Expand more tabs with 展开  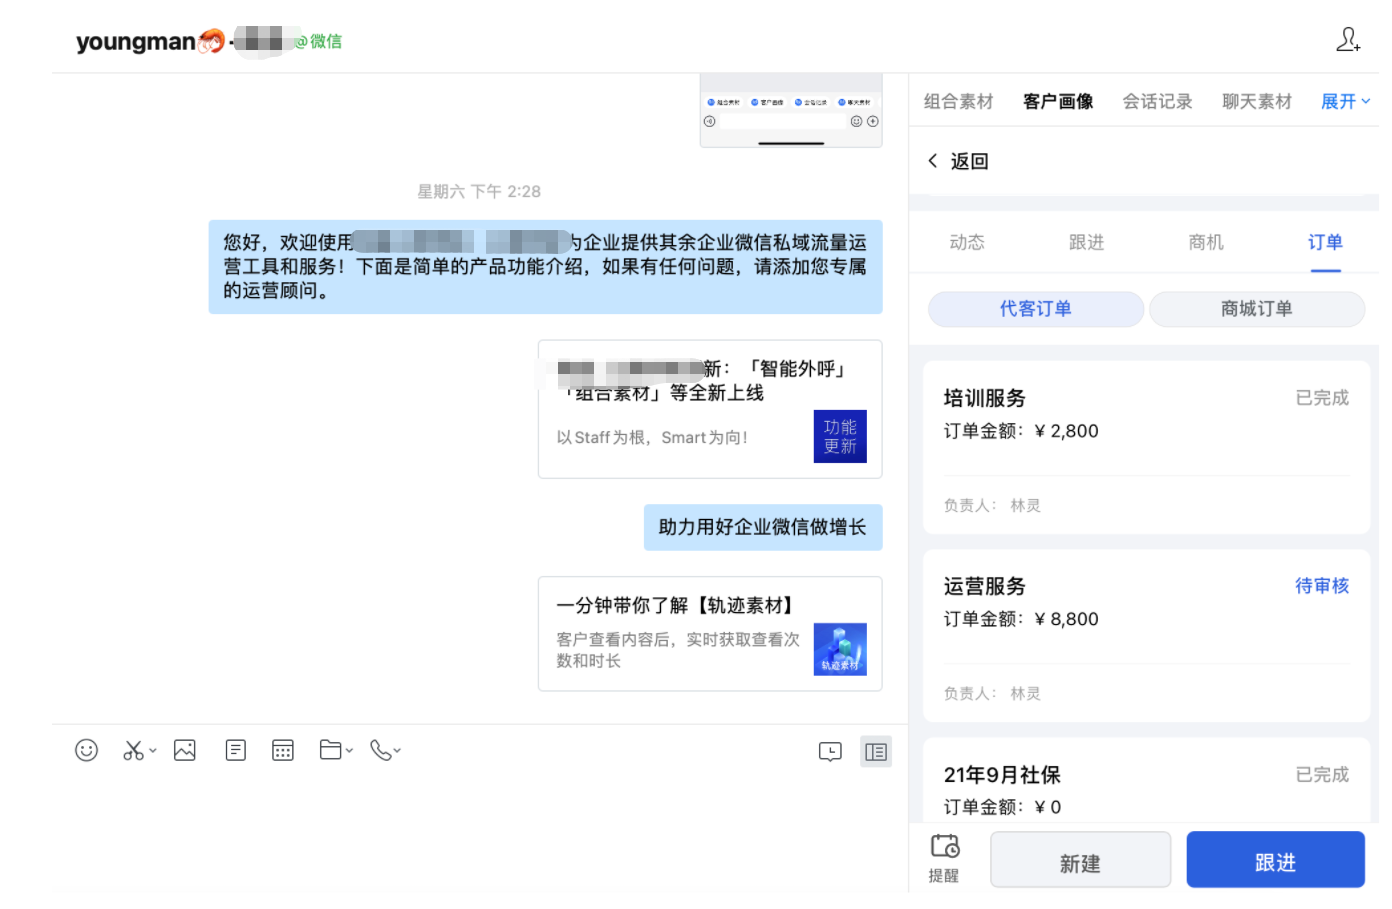click(x=1345, y=101)
